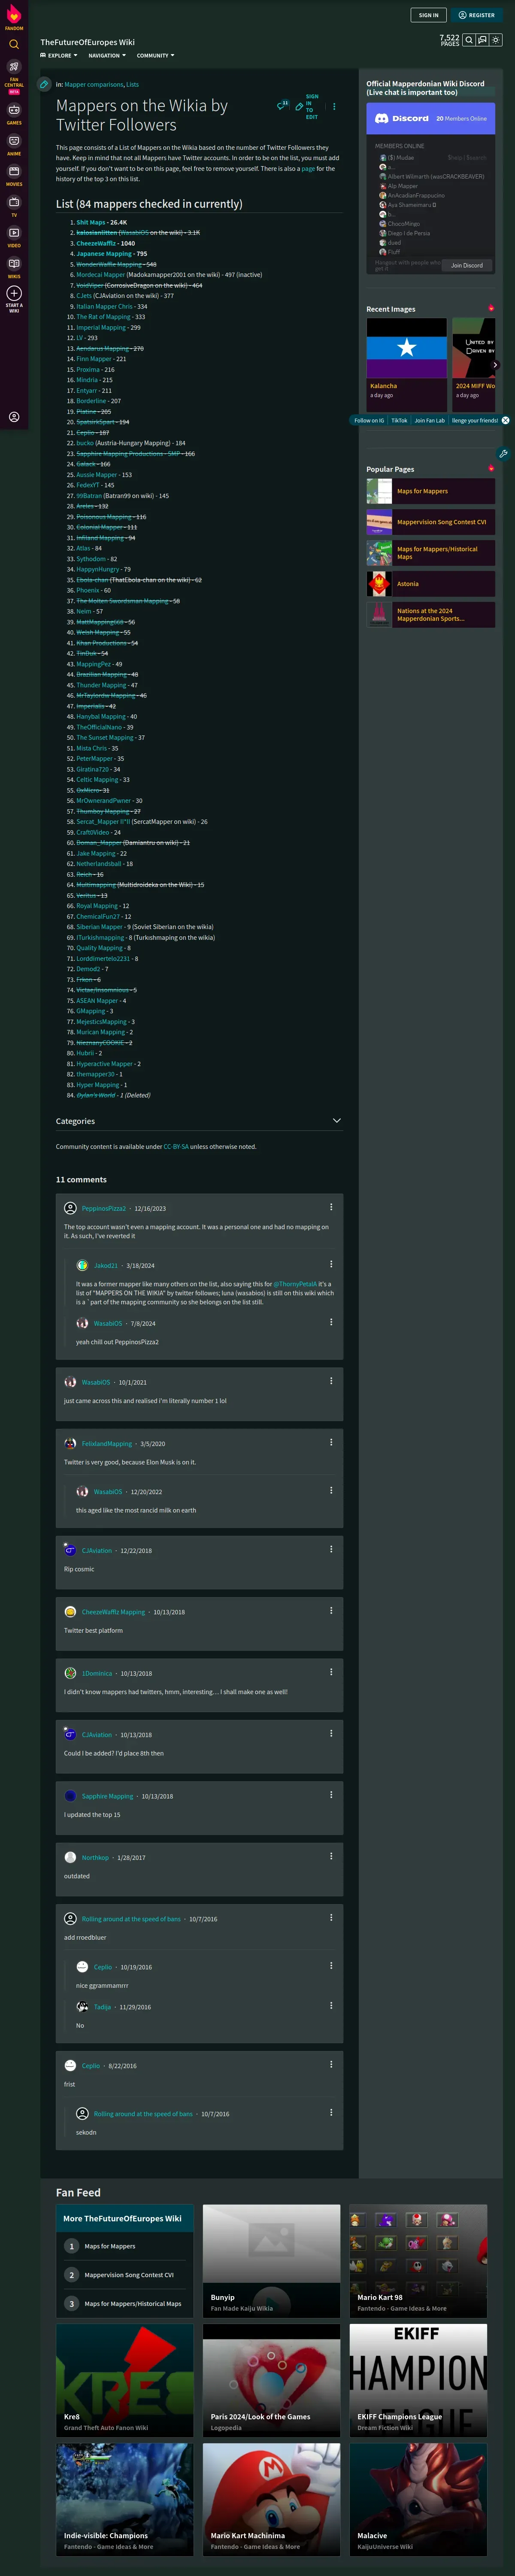This screenshot has height=2576, width=515.
Task: Open WasabiOS profile from 10/1/2021 comment
Action: tap(96, 1382)
